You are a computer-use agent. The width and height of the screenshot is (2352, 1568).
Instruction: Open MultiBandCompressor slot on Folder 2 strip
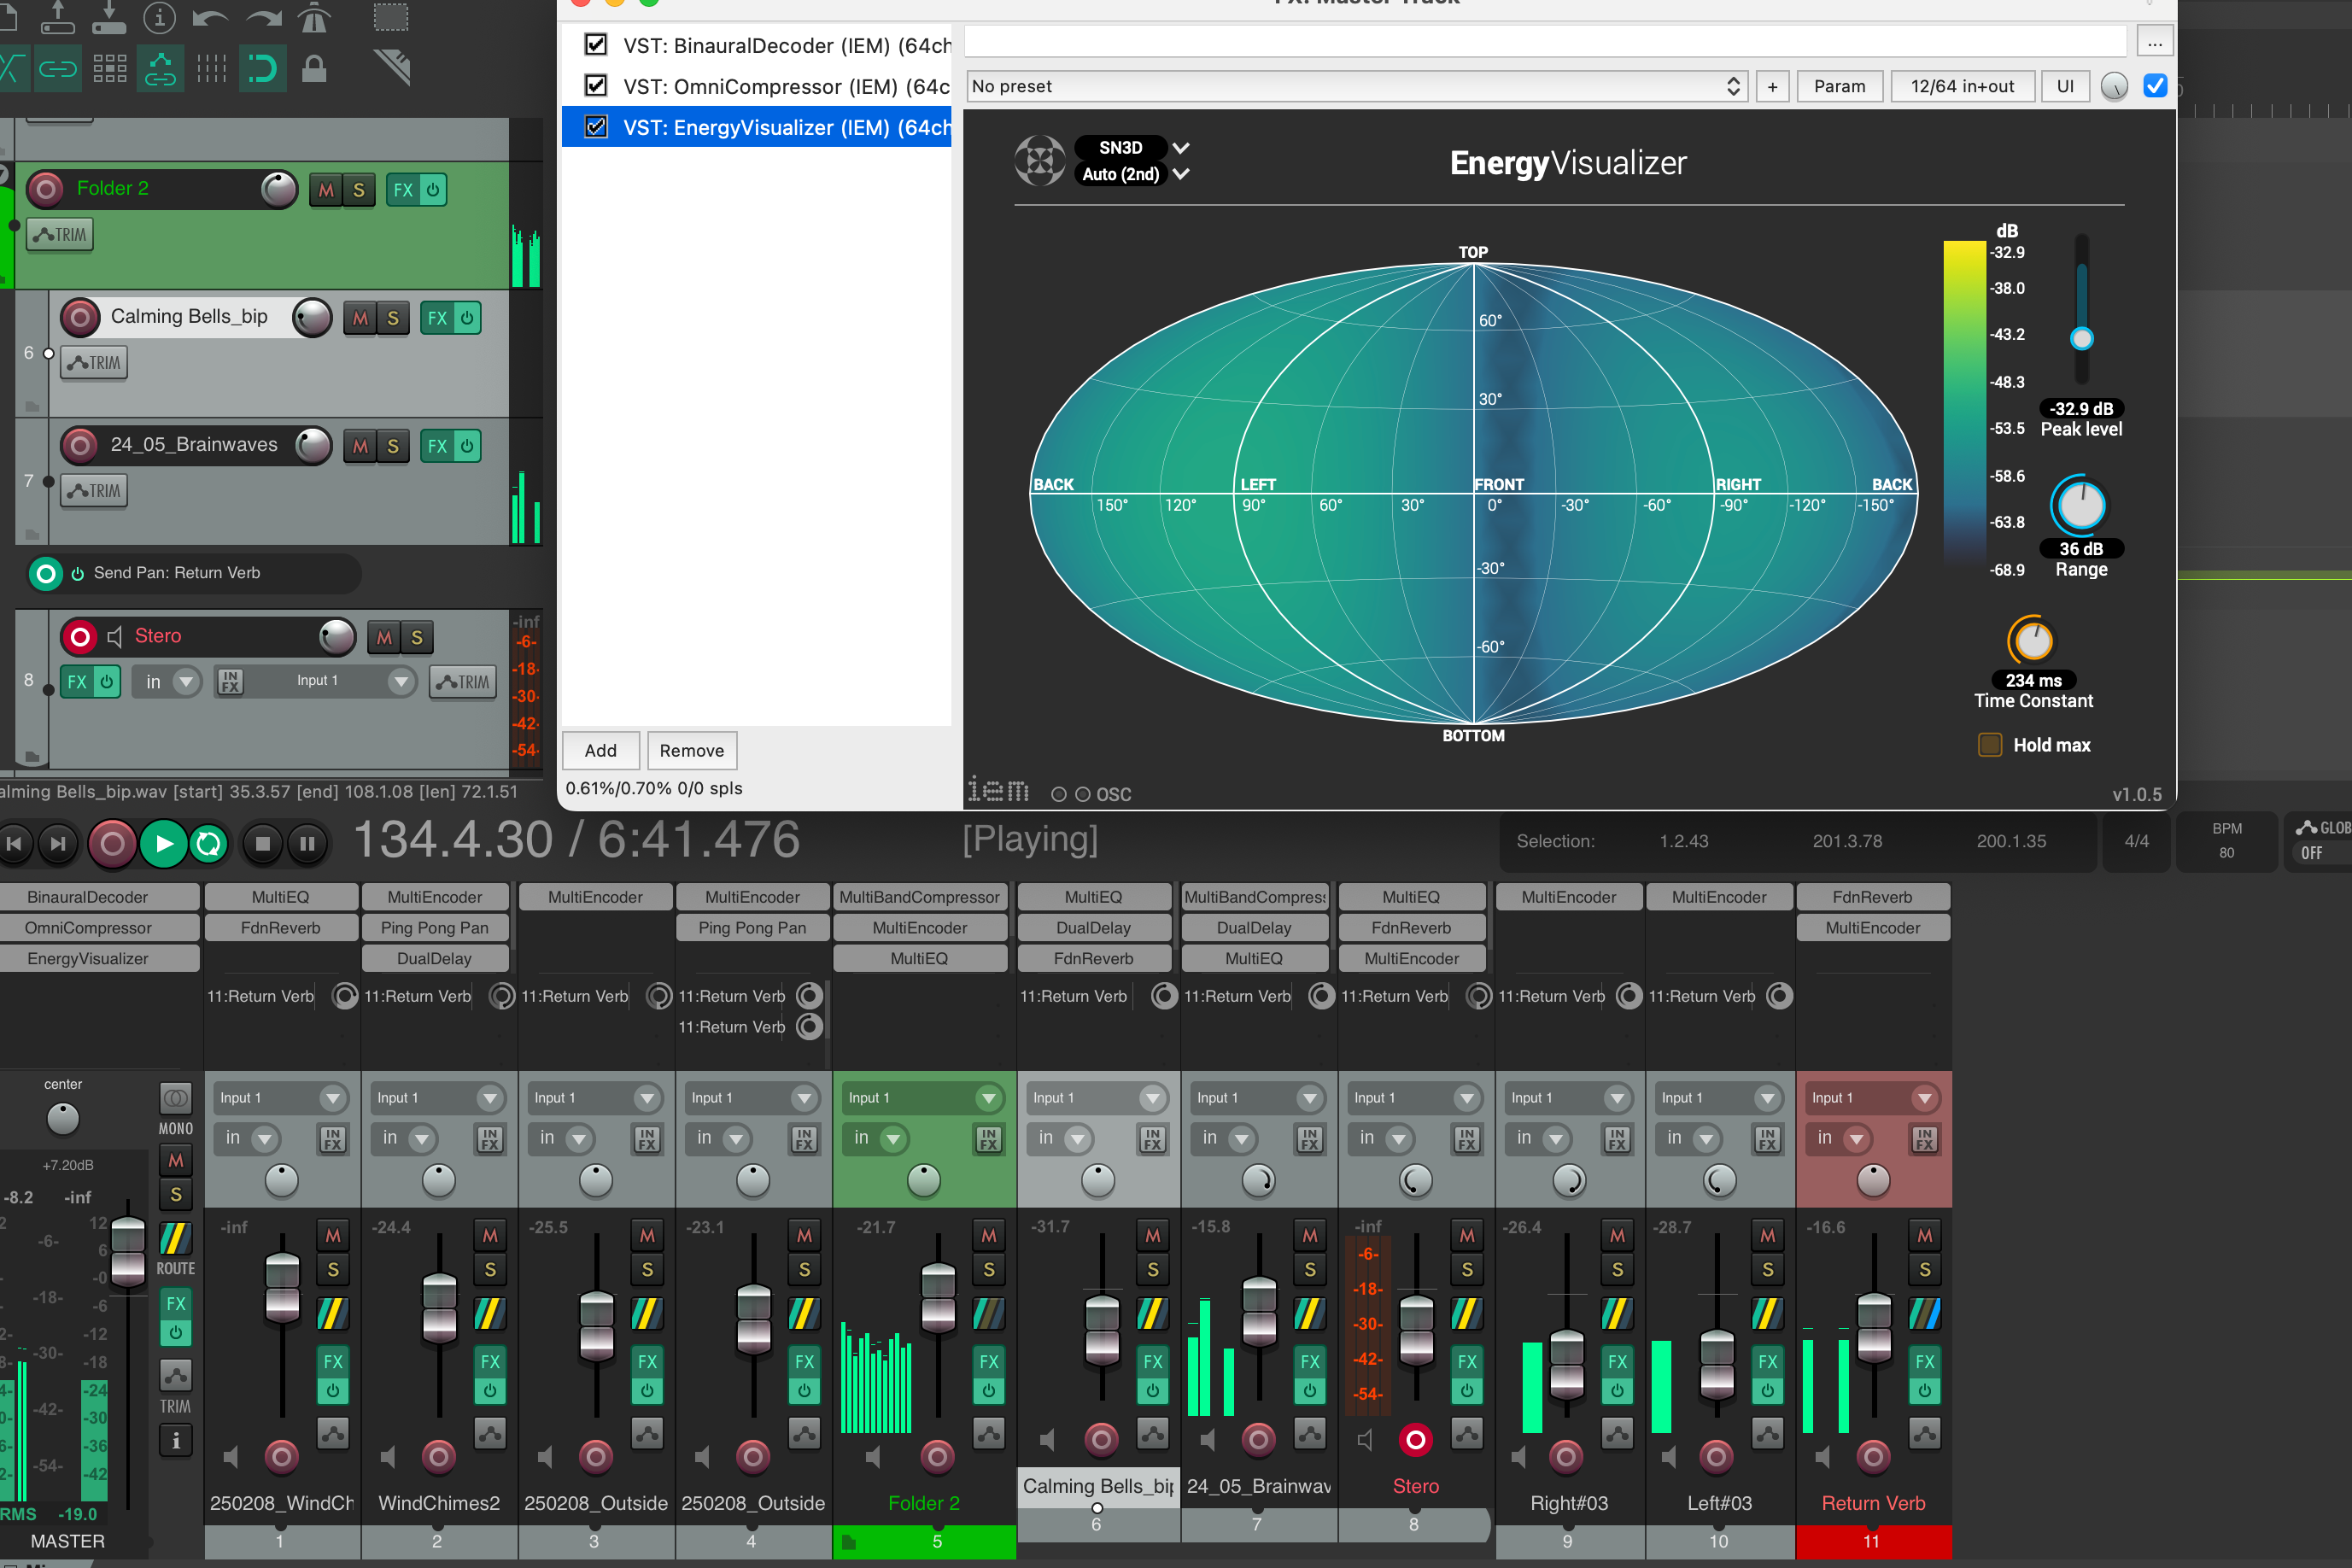point(919,897)
